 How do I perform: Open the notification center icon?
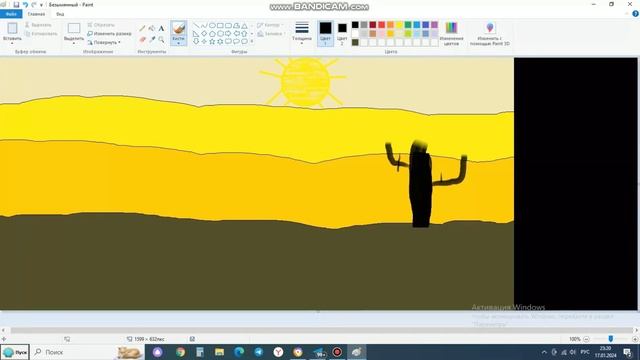pos(627,352)
